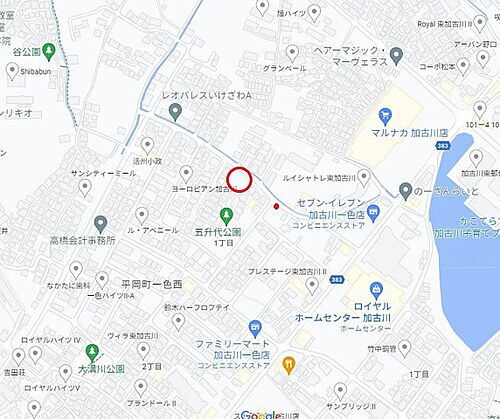Click the のーさんらいと location pin
This screenshot has width=500, height=419.
pyautogui.click(x=405, y=191)
